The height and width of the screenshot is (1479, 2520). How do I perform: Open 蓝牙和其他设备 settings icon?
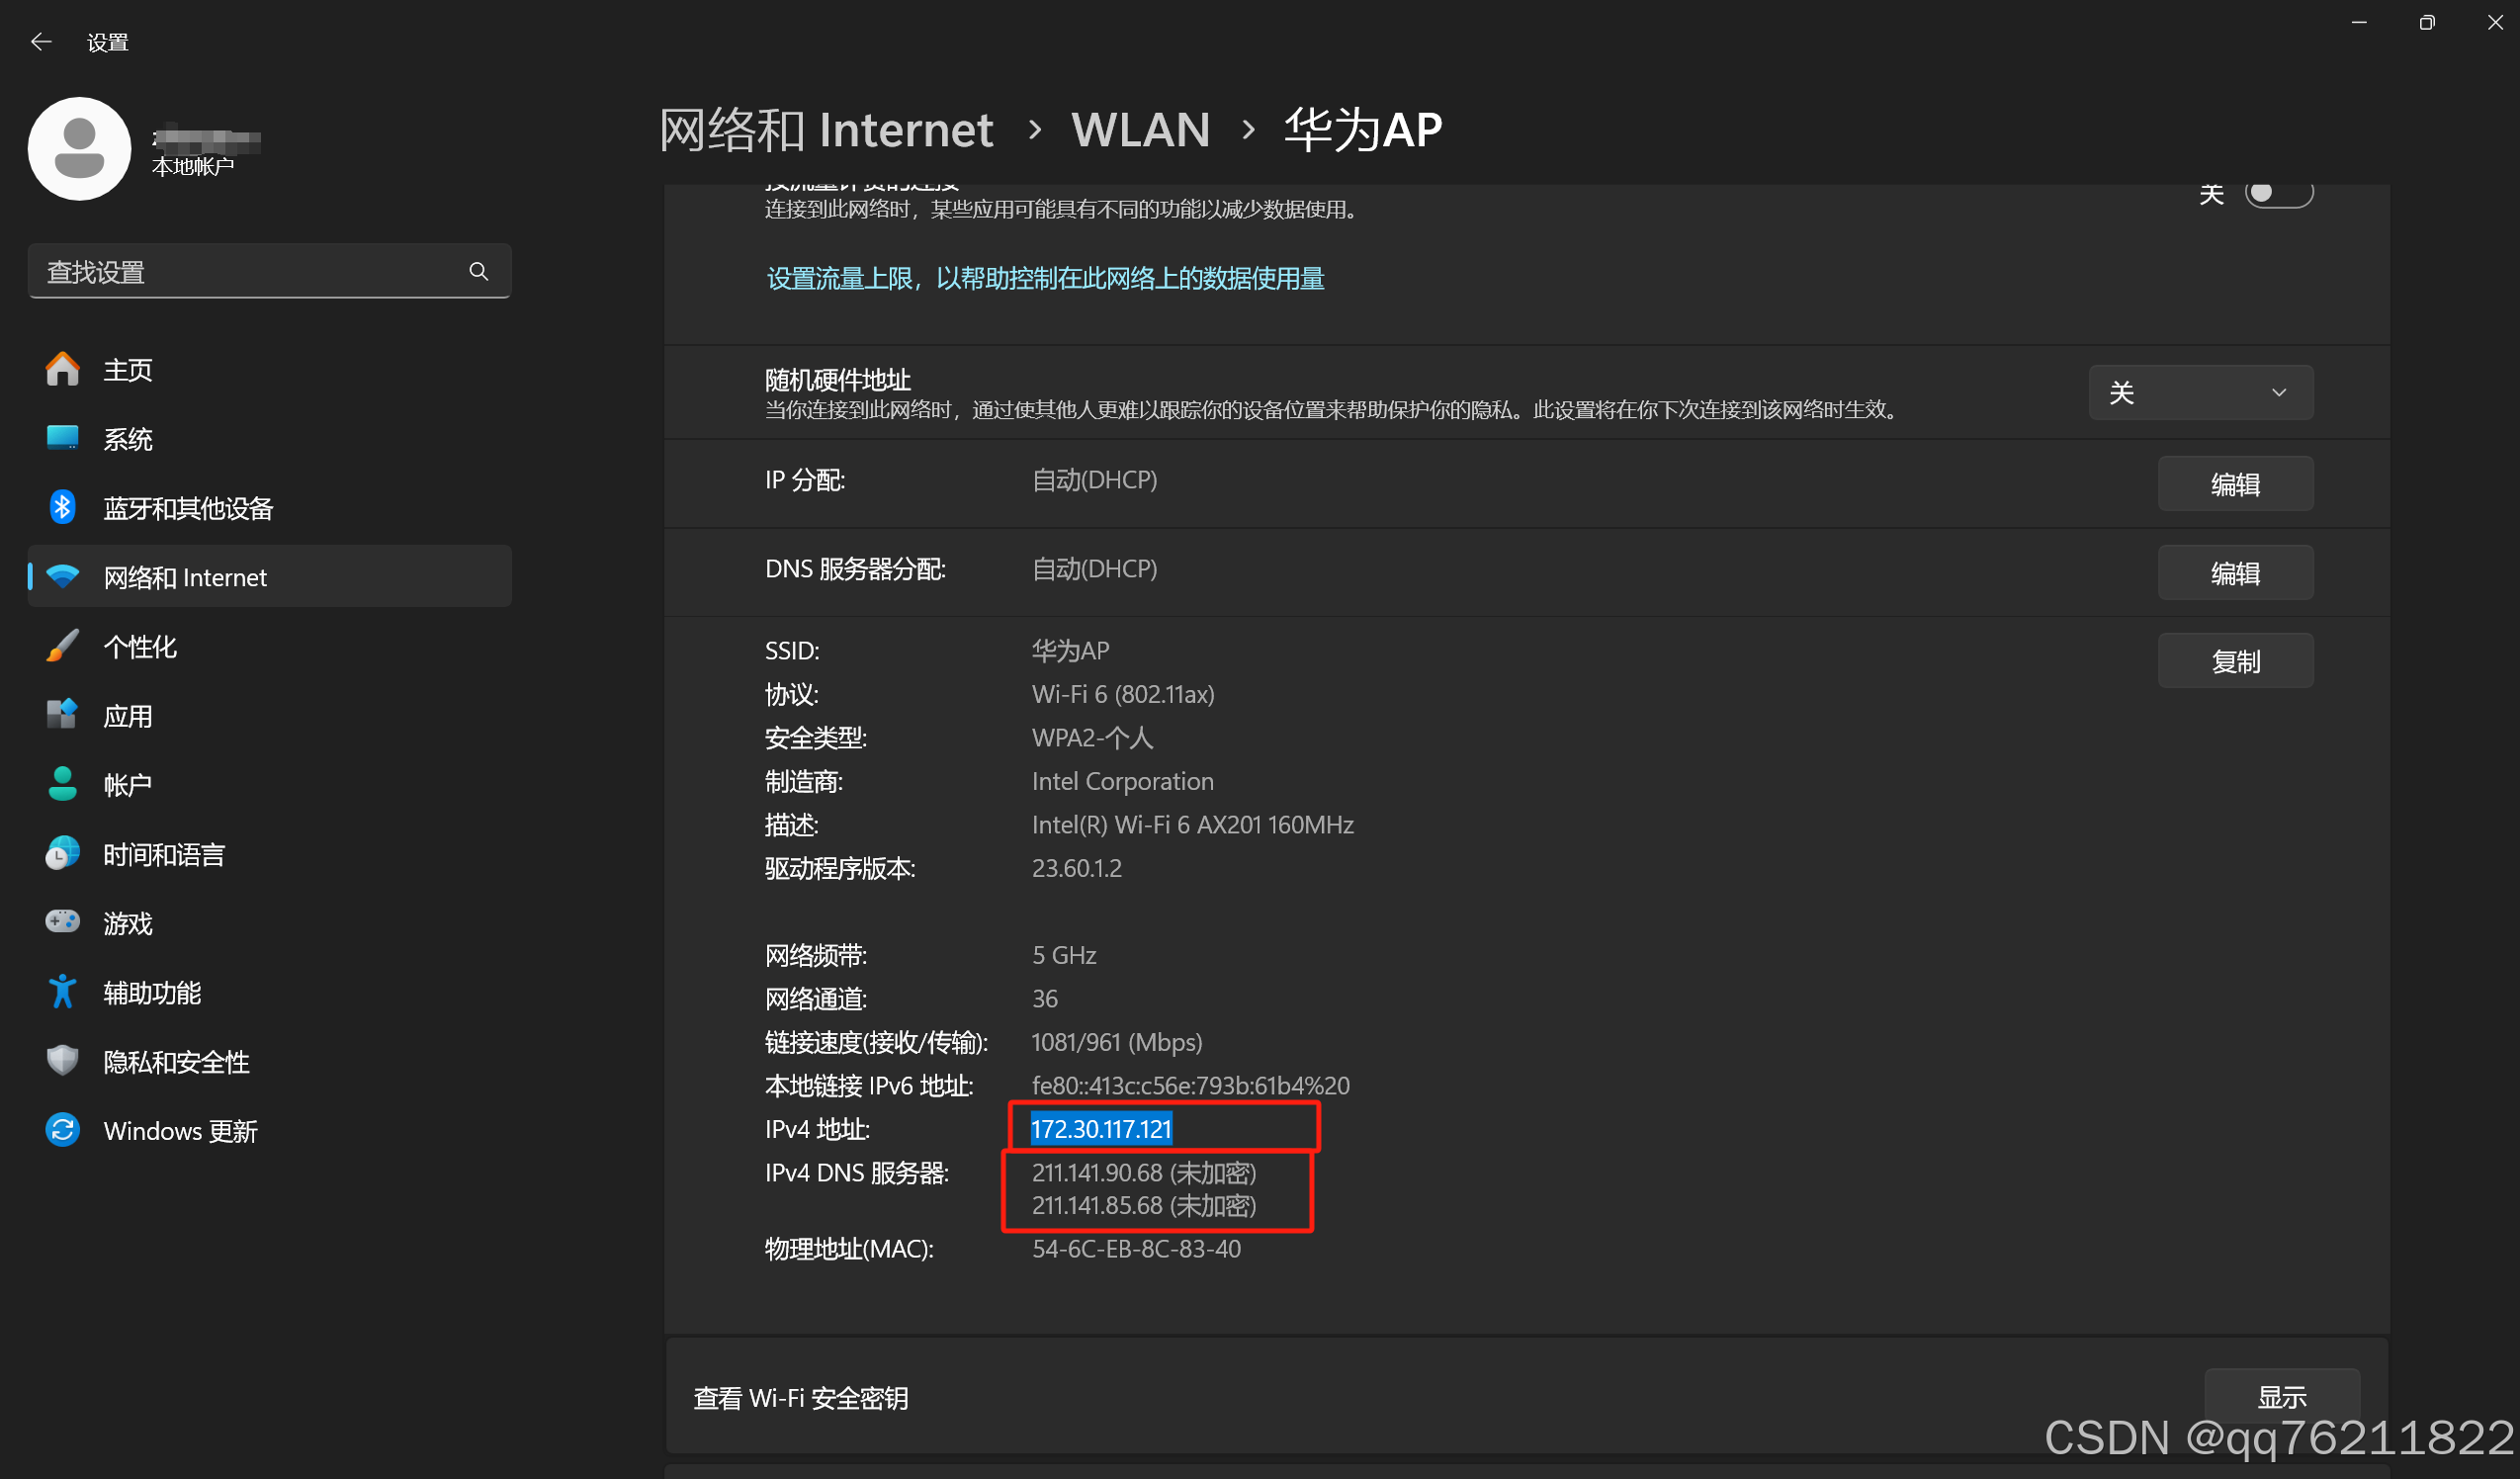point(62,507)
